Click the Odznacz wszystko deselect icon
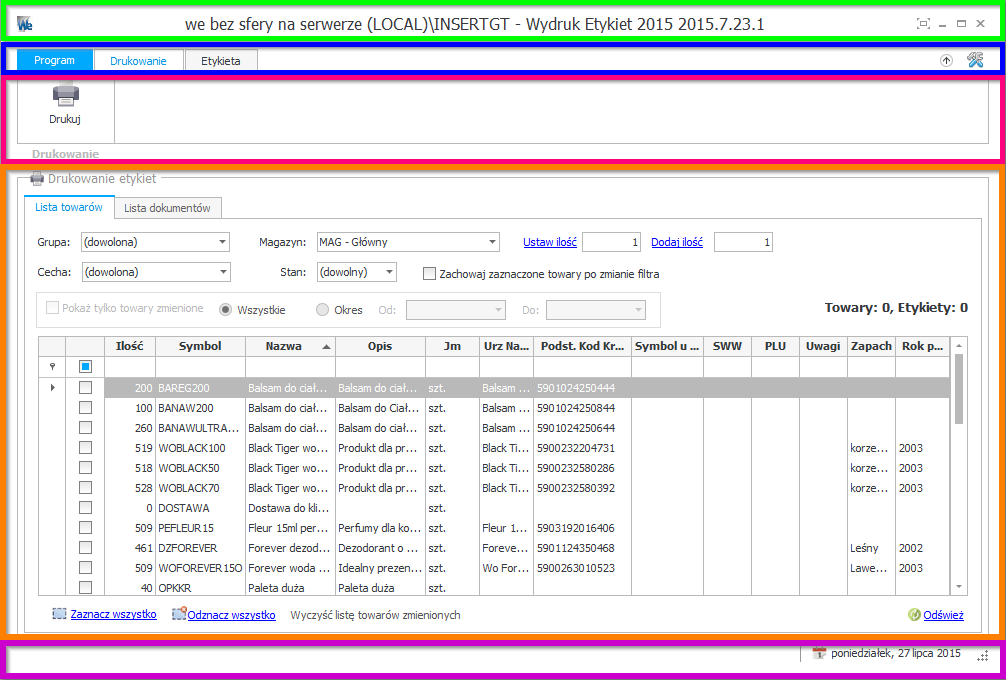This screenshot has width=1006, height=680. (x=179, y=614)
